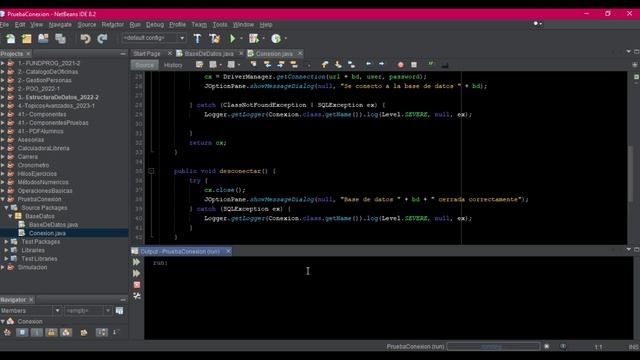Click the Undo arrow icon
Viewport: 640px width, 360px height.
[x=85, y=38]
